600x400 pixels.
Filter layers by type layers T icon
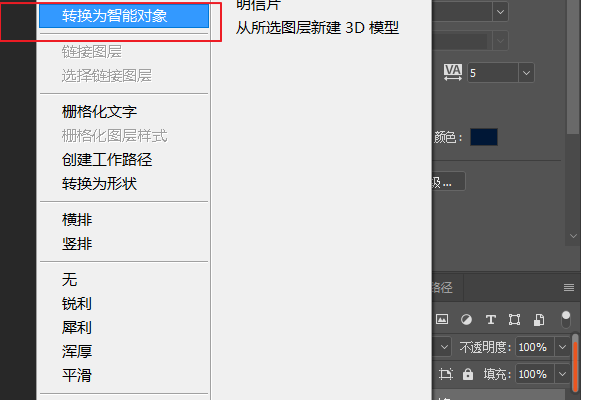click(491, 319)
